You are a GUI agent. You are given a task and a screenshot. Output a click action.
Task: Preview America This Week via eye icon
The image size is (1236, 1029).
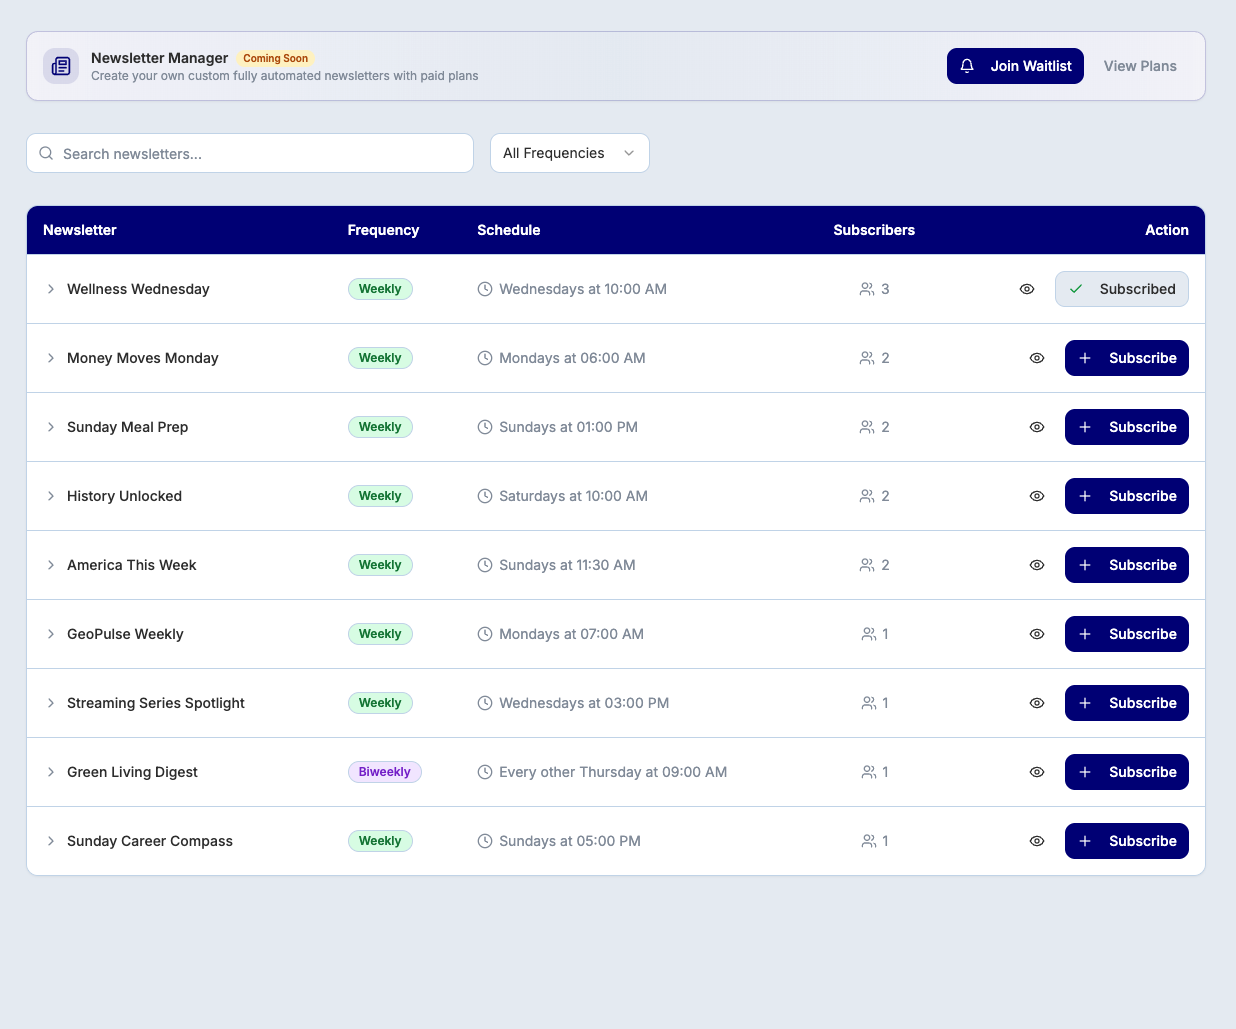[1037, 565]
